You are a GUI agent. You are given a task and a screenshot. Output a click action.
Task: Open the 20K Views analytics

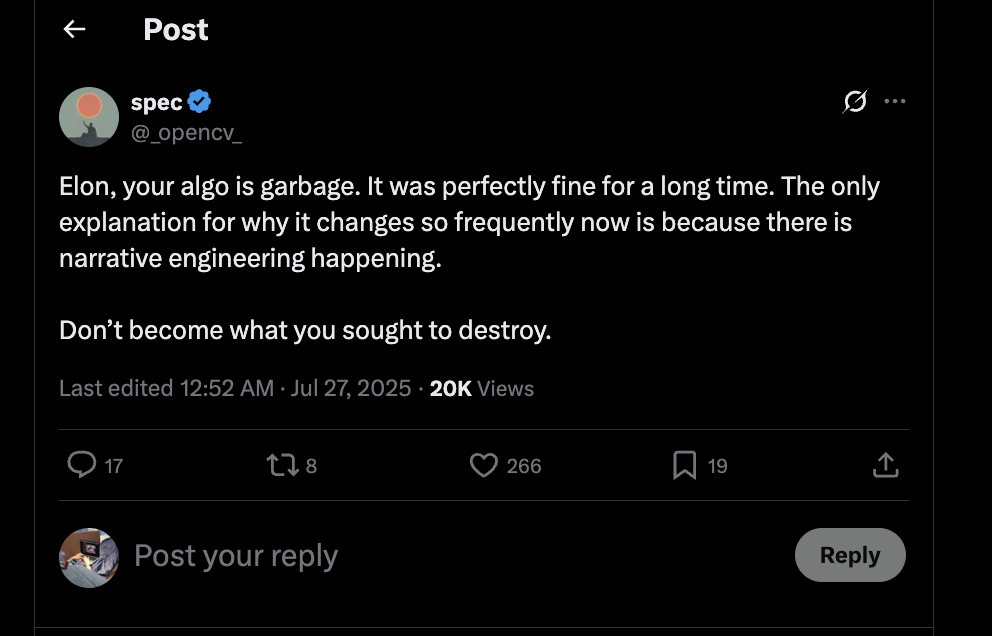click(x=481, y=388)
